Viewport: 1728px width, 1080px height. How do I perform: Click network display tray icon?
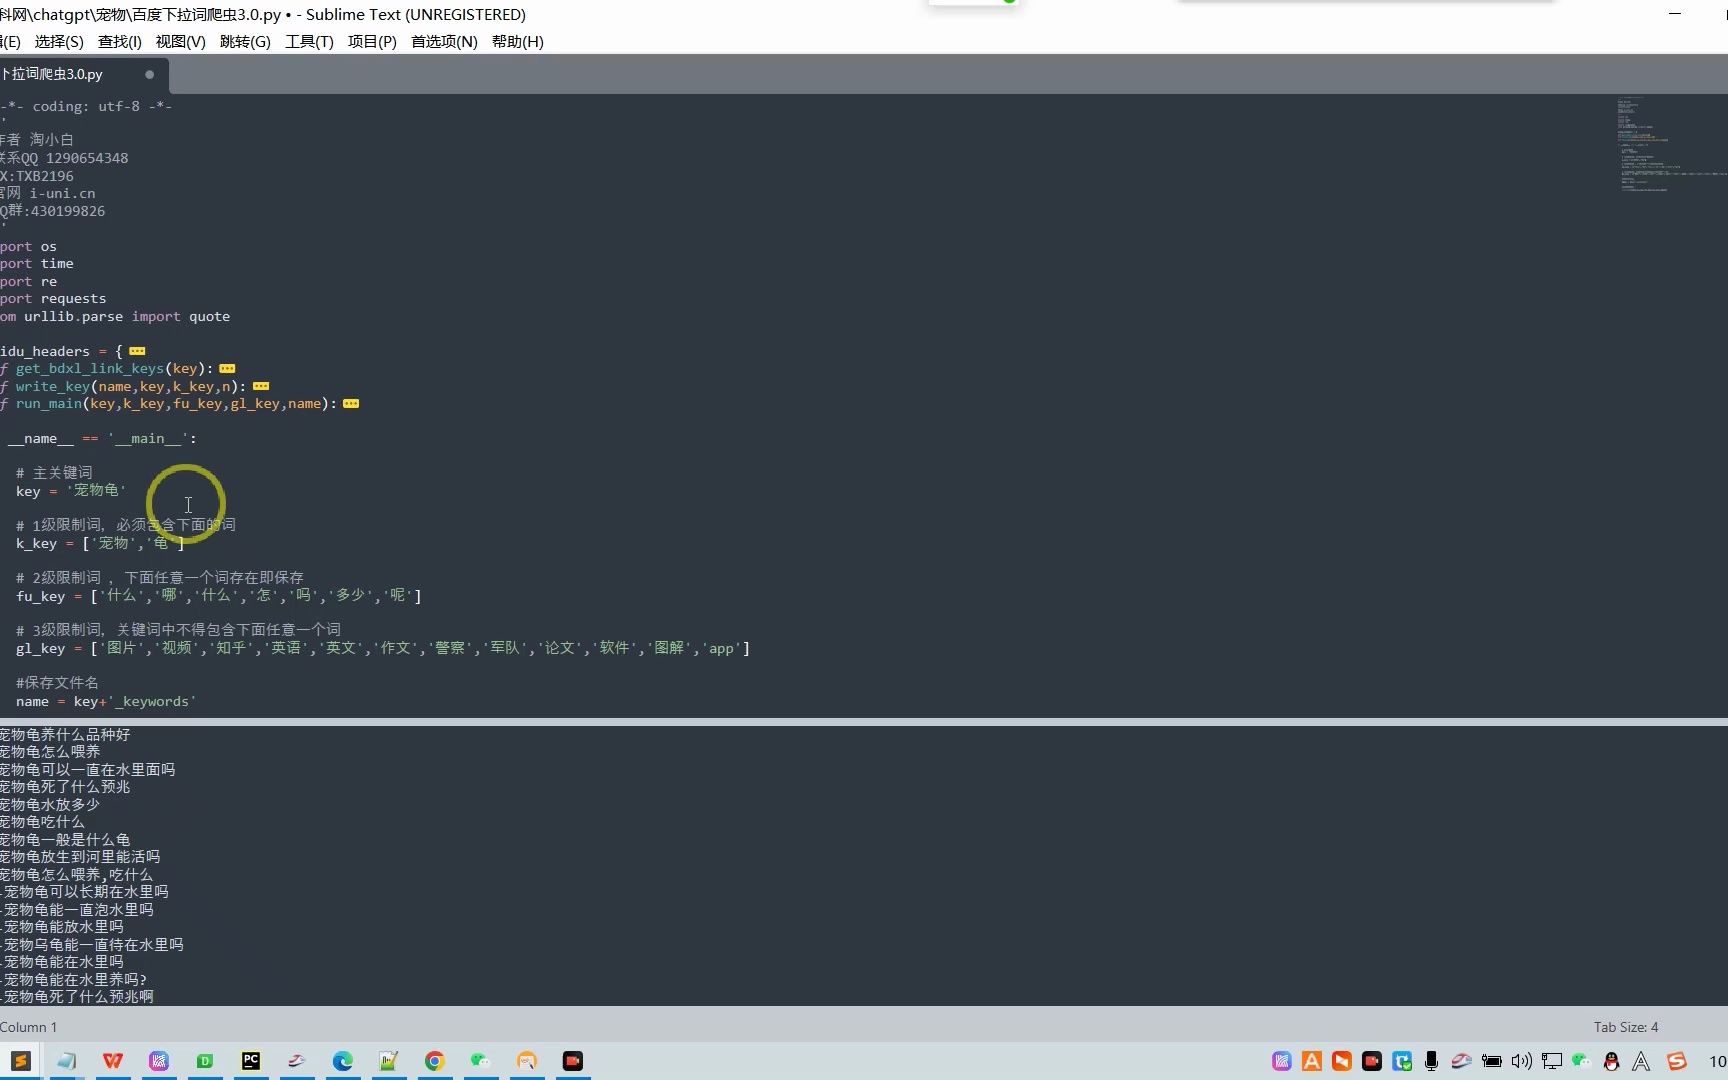[x=1552, y=1061]
